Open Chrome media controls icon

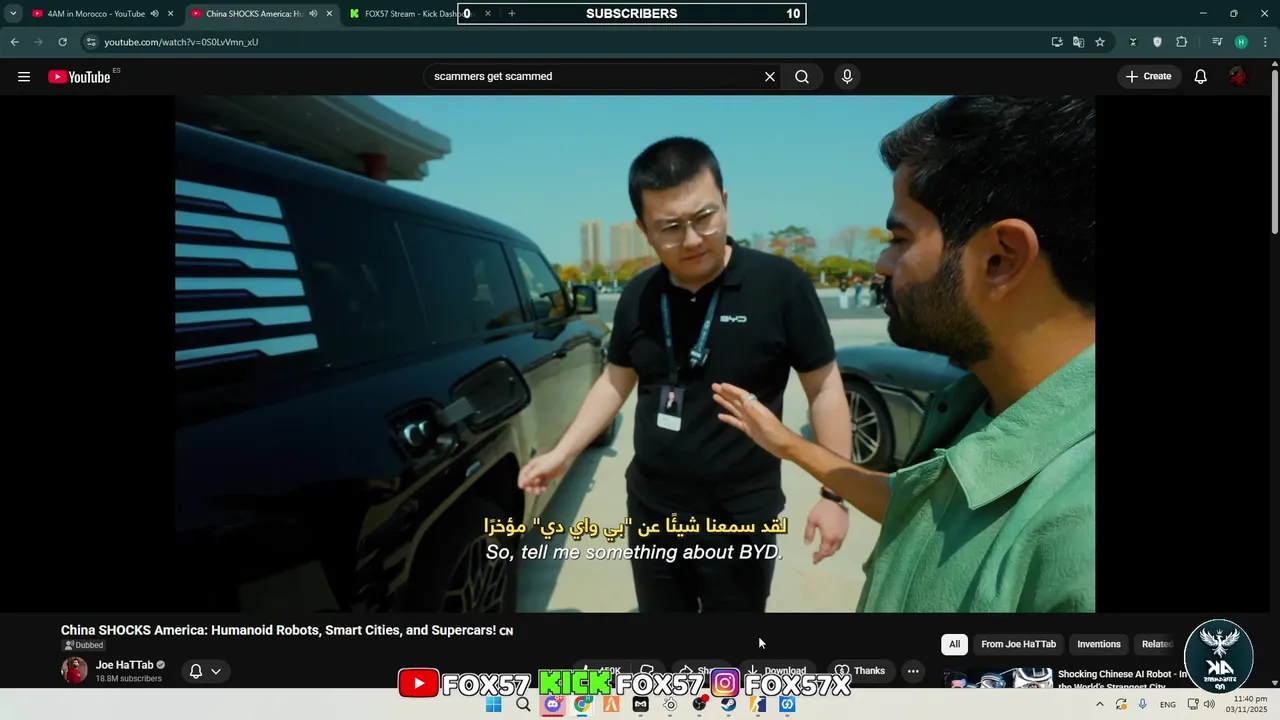coord(1217,42)
